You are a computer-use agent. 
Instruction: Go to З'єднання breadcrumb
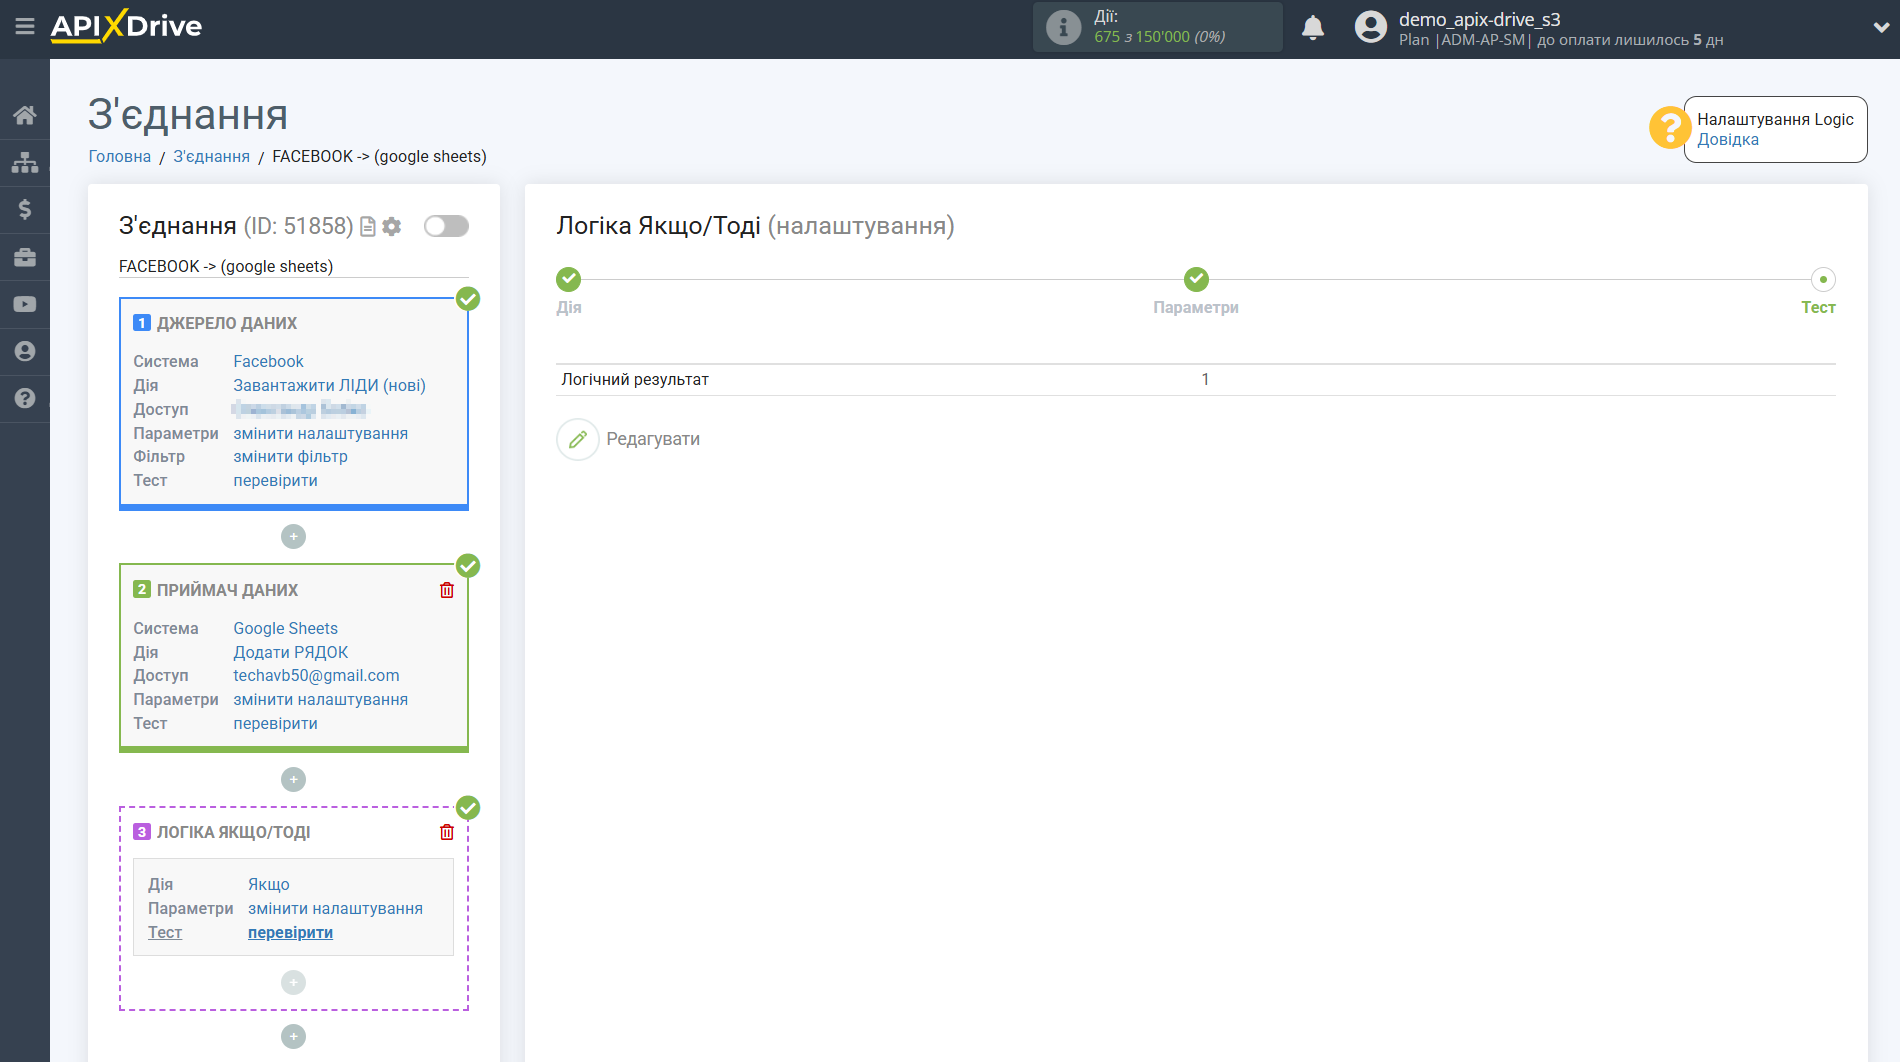point(212,157)
